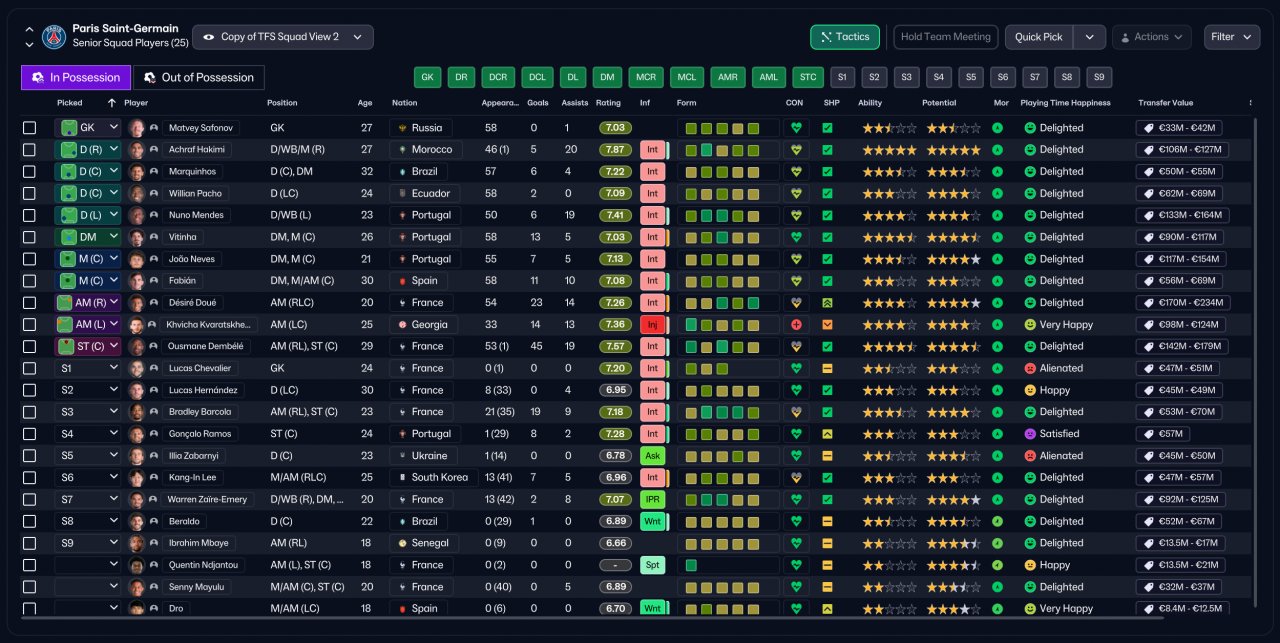The width and height of the screenshot is (1280, 643).
Task: Click the profile icon beside Willian Pacho's name
Action: [154, 194]
